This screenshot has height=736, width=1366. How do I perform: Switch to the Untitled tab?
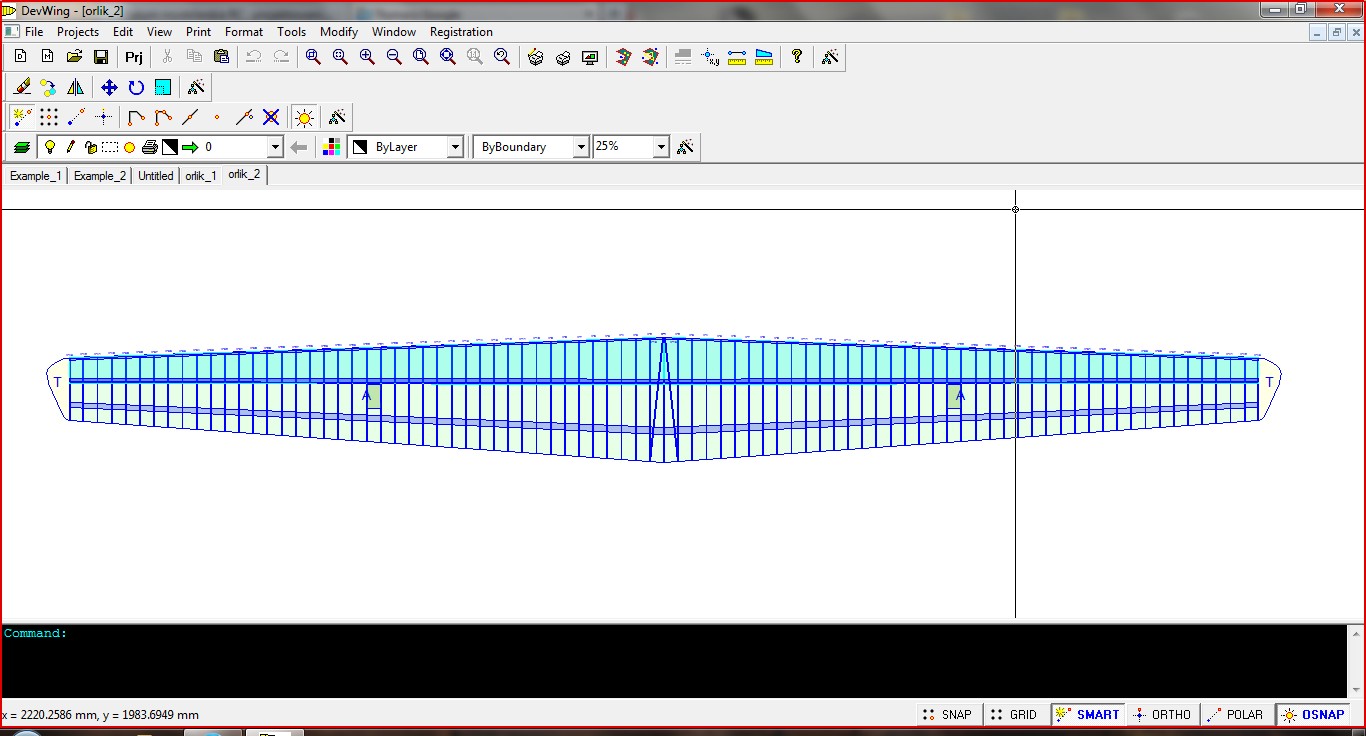(156, 176)
